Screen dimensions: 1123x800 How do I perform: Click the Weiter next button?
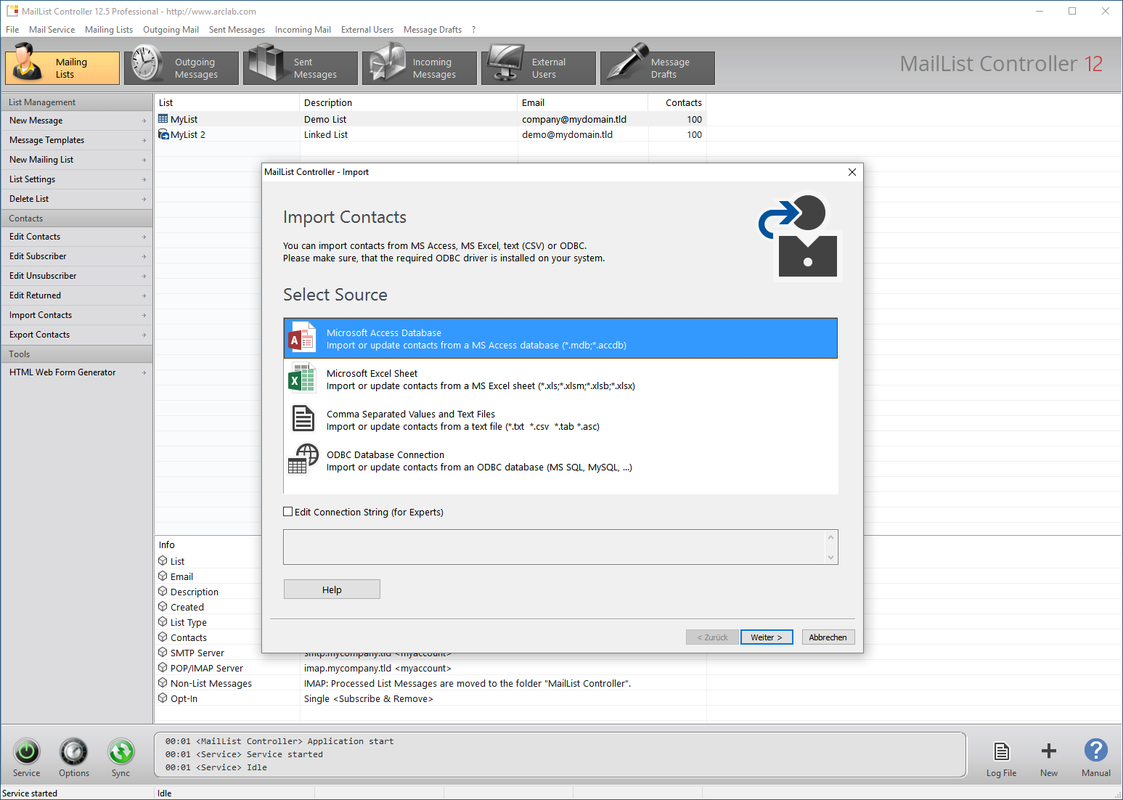[766, 637]
